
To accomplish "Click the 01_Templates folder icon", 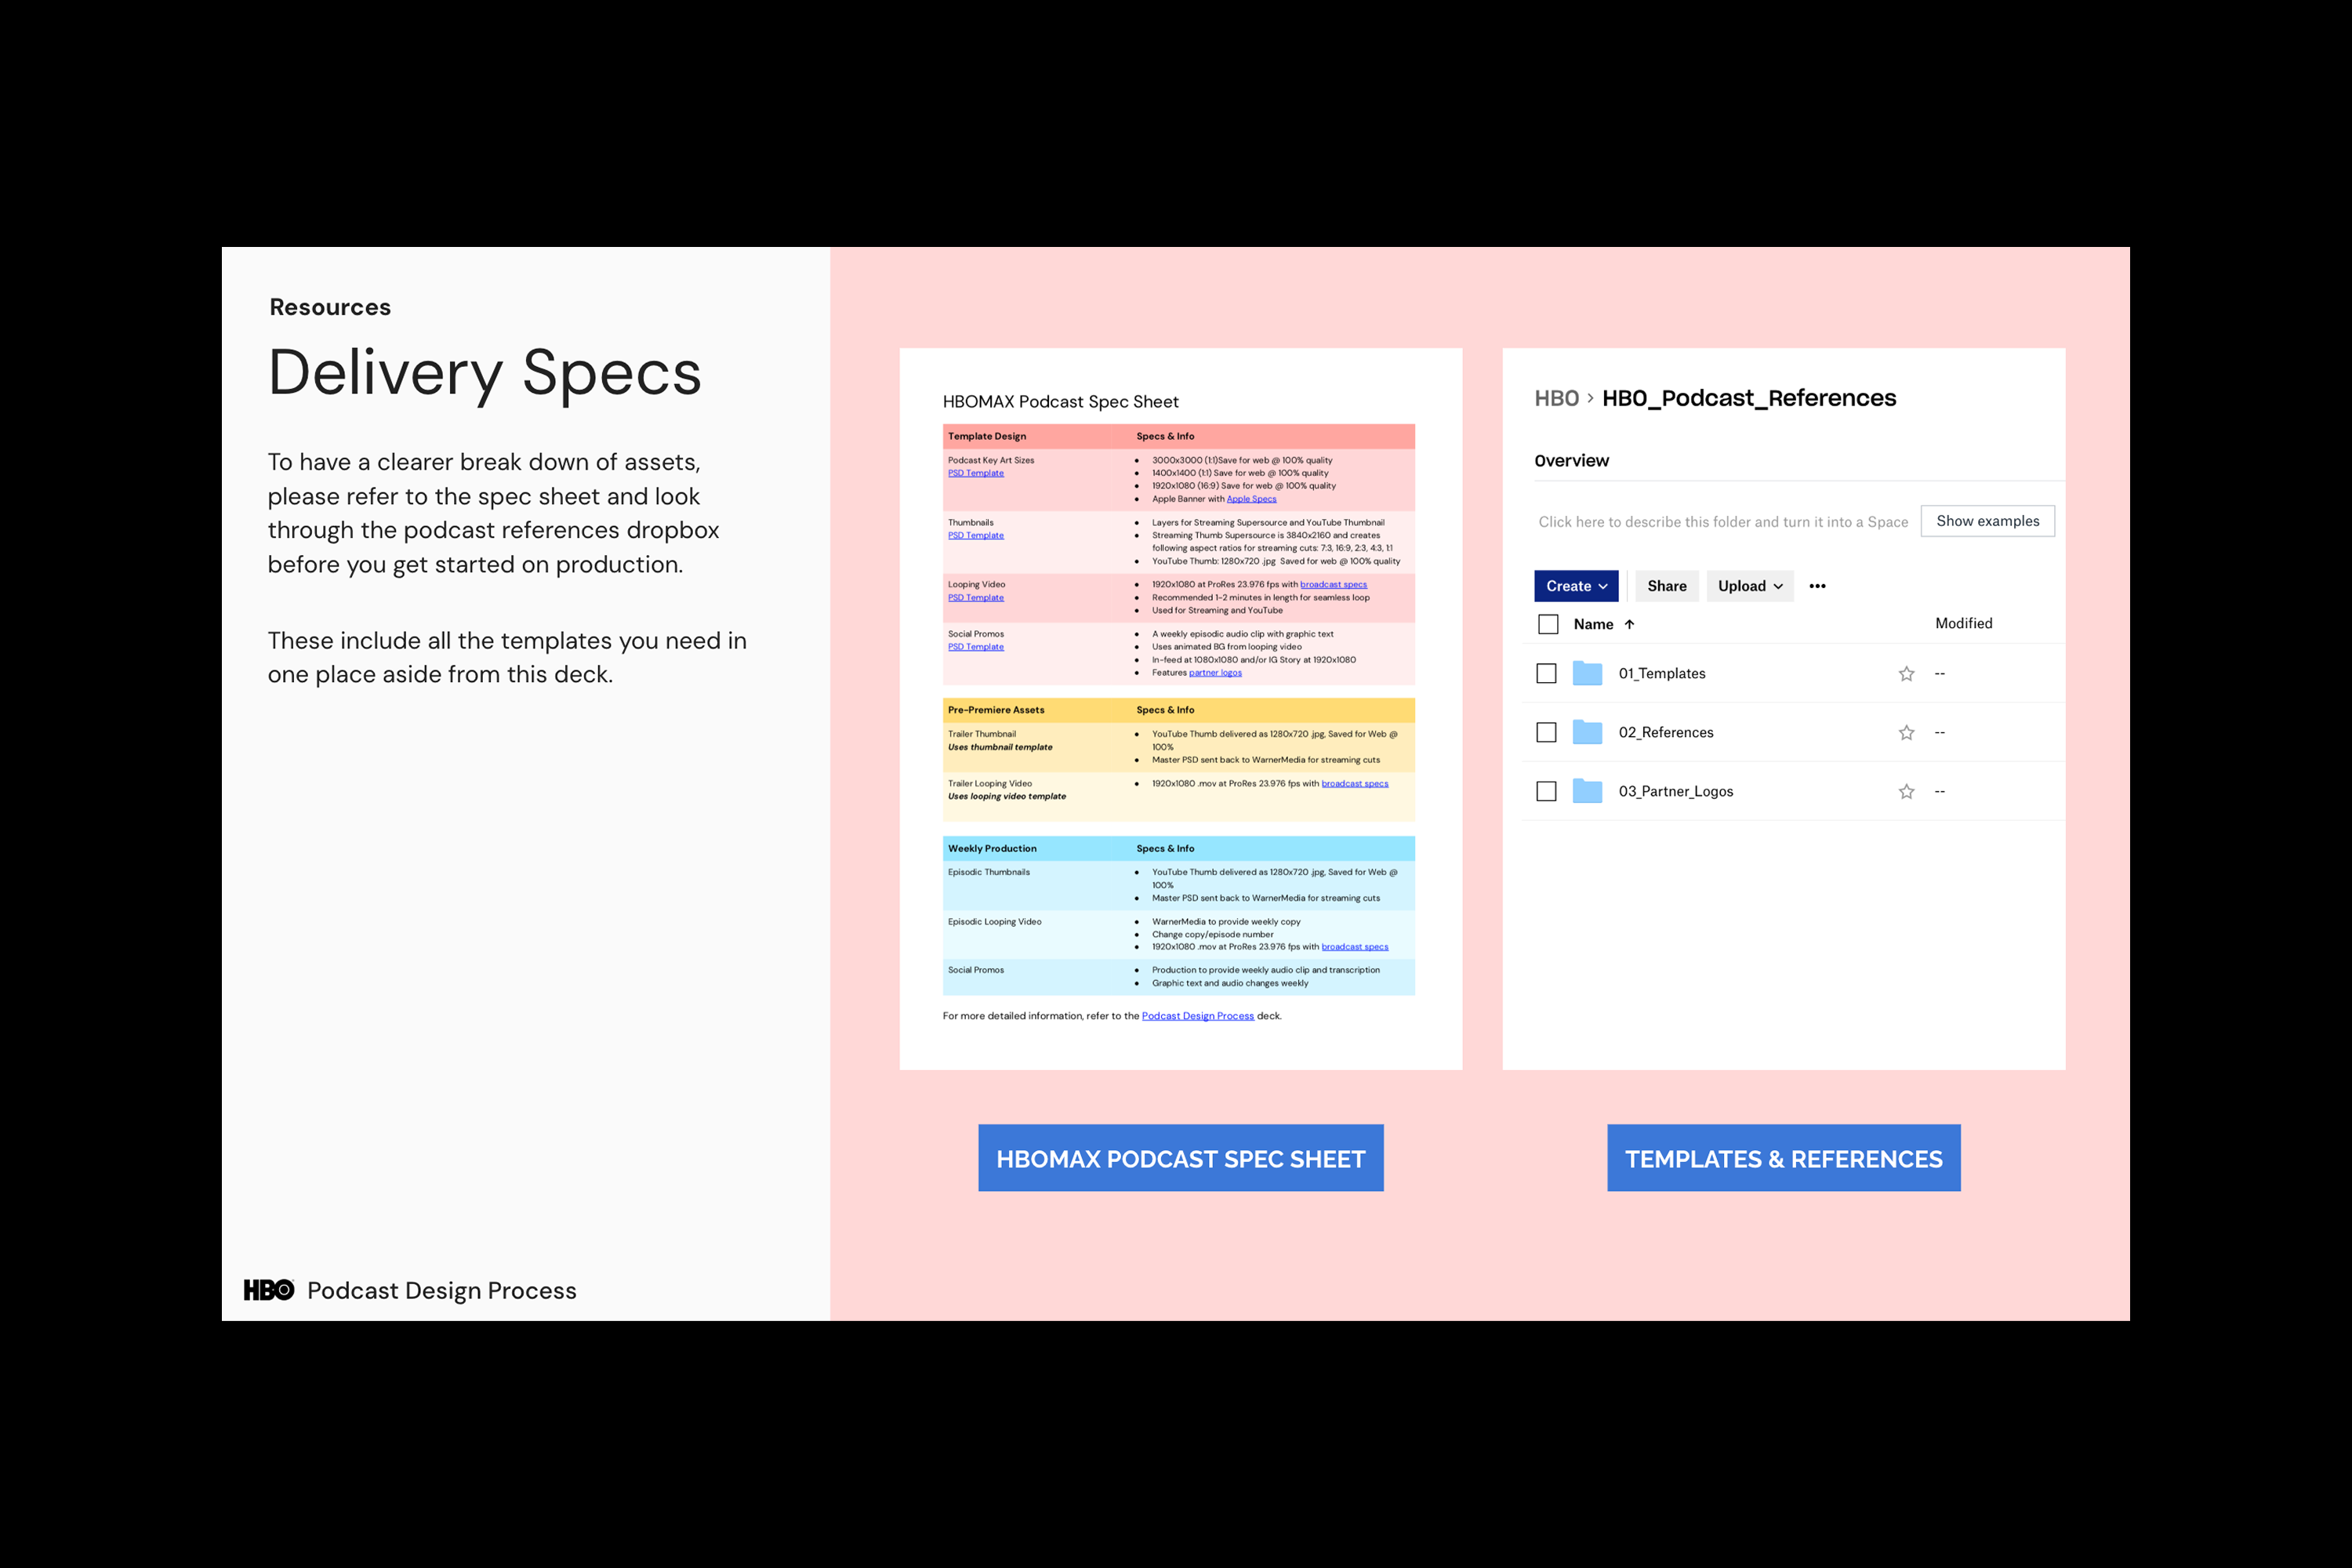I will [x=1587, y=673].
